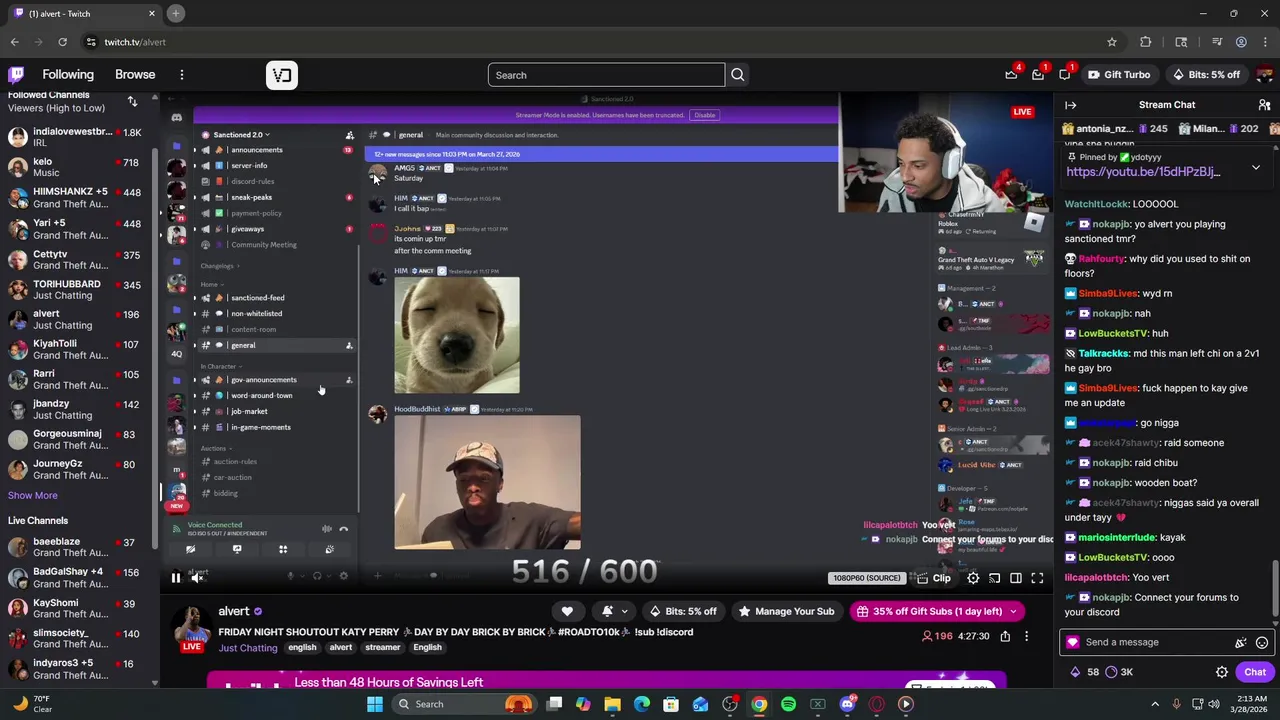Open the Prime Loot crown icon

click(1011, 75)
